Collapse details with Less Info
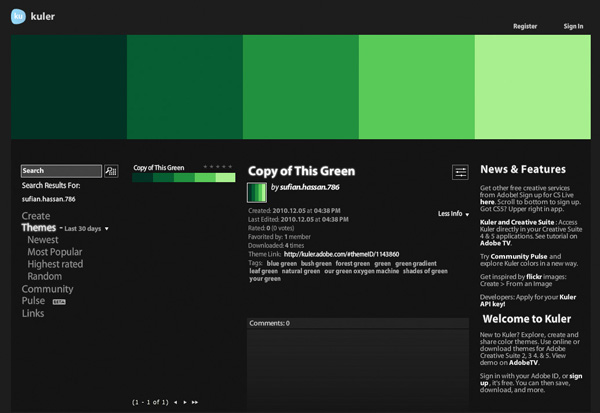The height and width of the screenshot is (413, 600). click(453, 214)
